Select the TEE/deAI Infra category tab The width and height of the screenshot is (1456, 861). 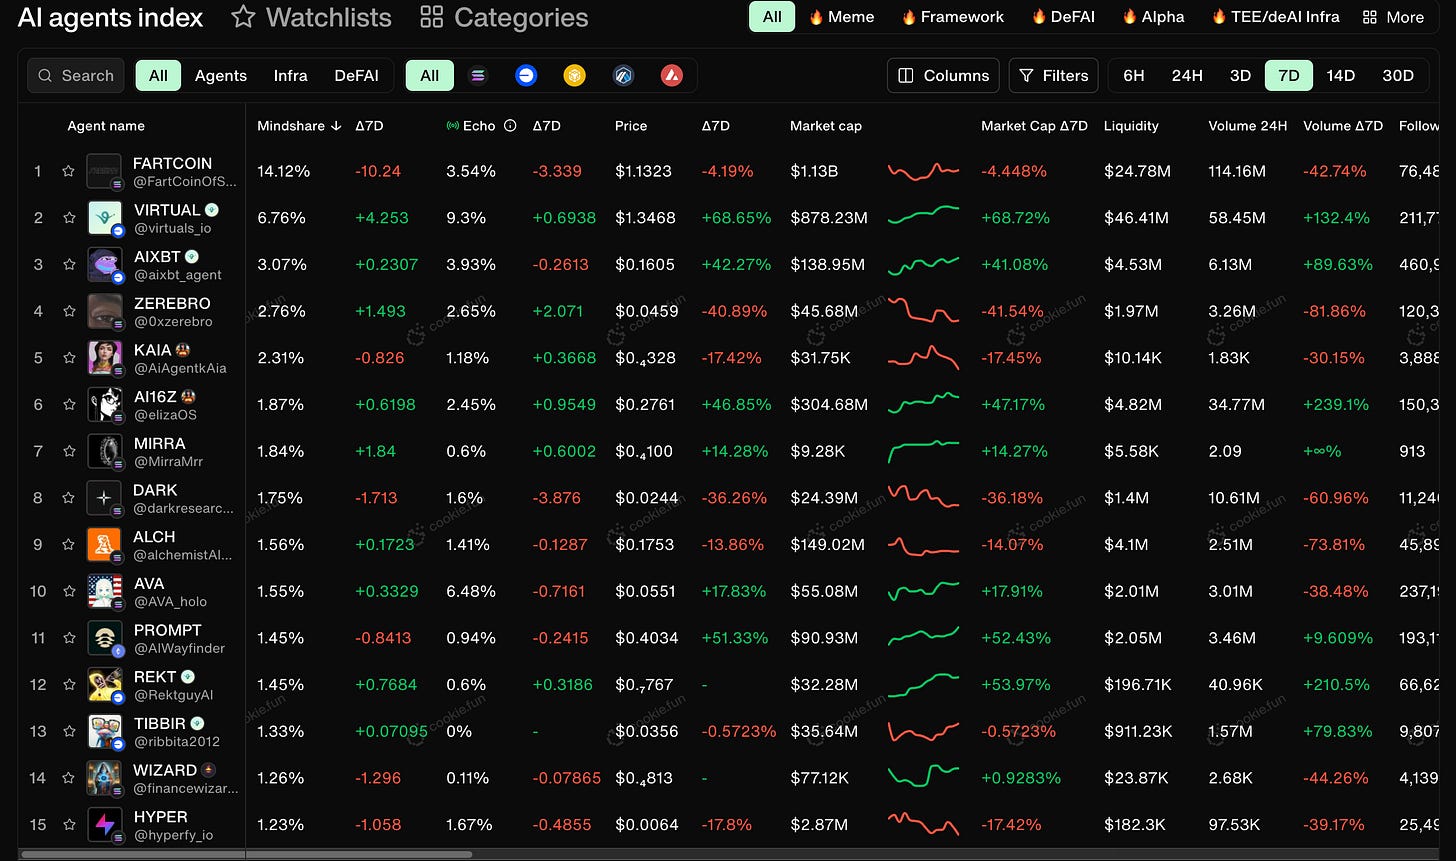1275,17
